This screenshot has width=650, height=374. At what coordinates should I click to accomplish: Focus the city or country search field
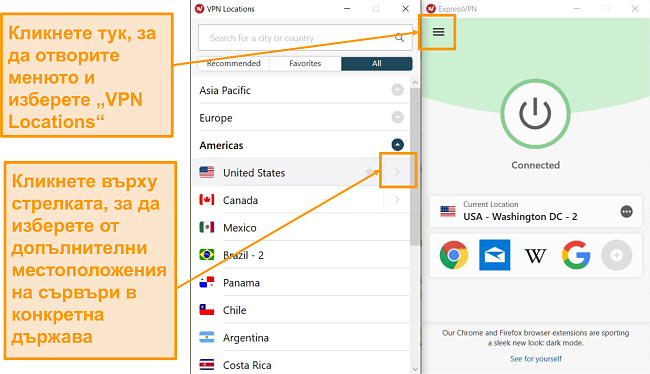coord(305,38)
